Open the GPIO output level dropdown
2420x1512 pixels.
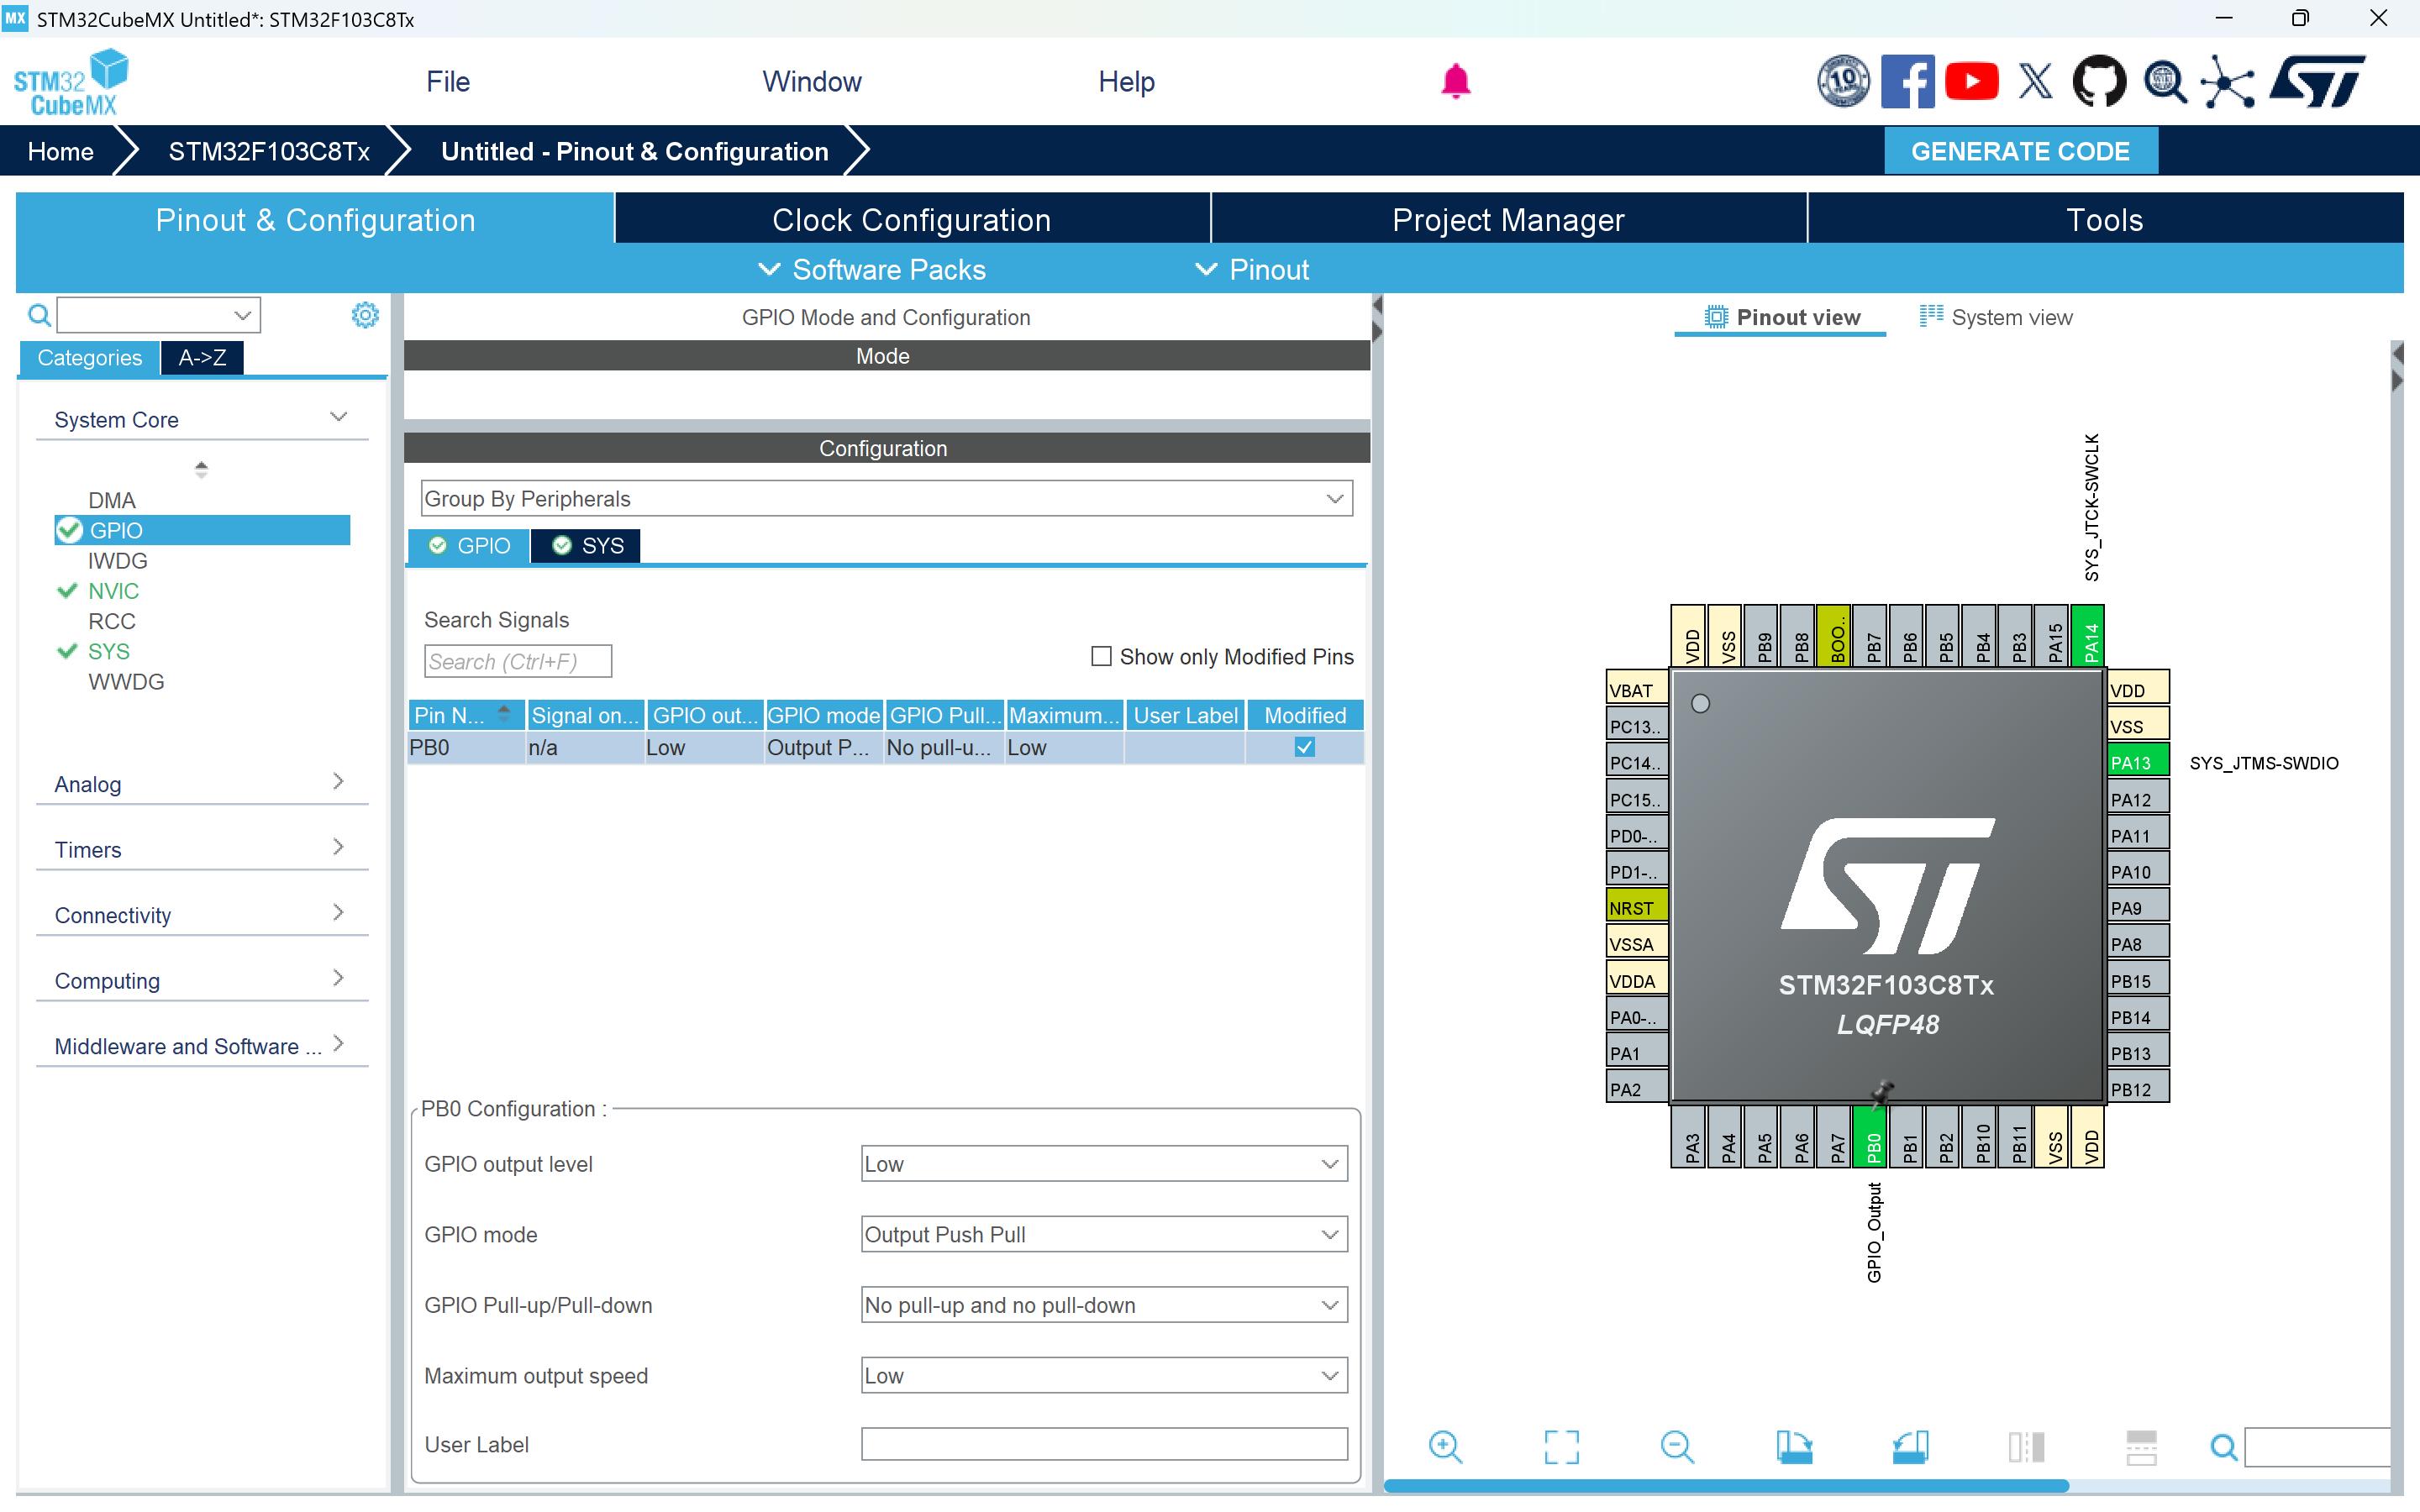tap(1103, 1163)
